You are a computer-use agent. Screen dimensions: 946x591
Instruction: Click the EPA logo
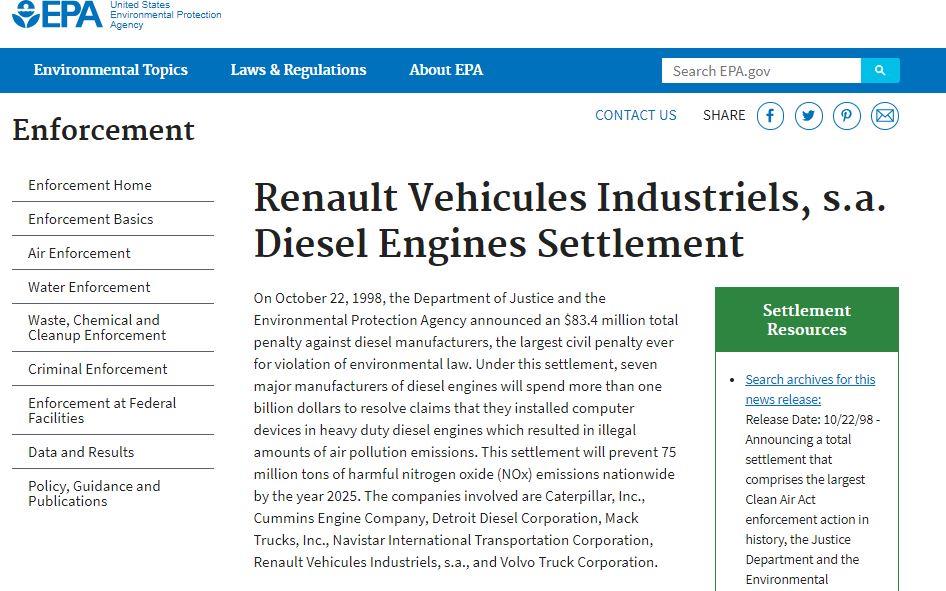[x=117, y=14]
